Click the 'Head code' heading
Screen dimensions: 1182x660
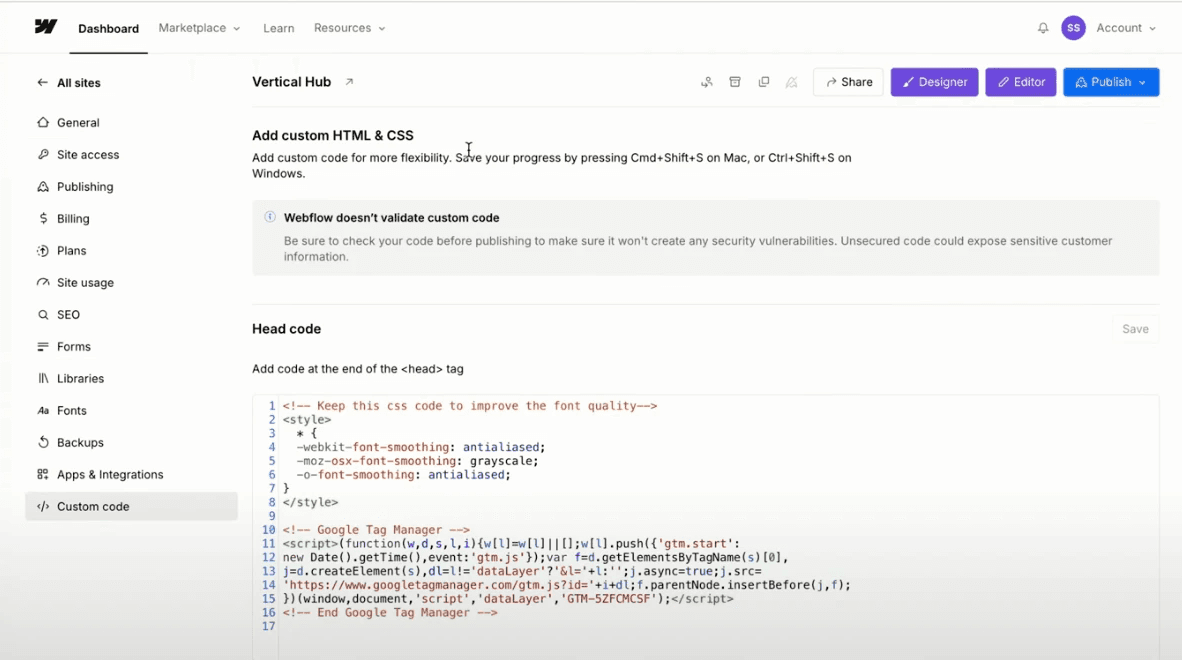(x=286, y=328)
